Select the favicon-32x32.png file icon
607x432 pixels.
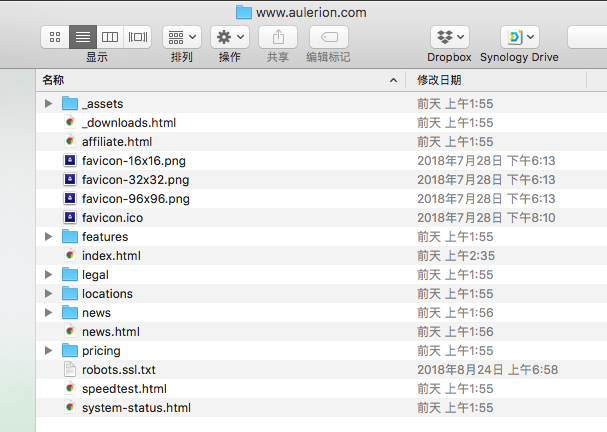(70, 179)
